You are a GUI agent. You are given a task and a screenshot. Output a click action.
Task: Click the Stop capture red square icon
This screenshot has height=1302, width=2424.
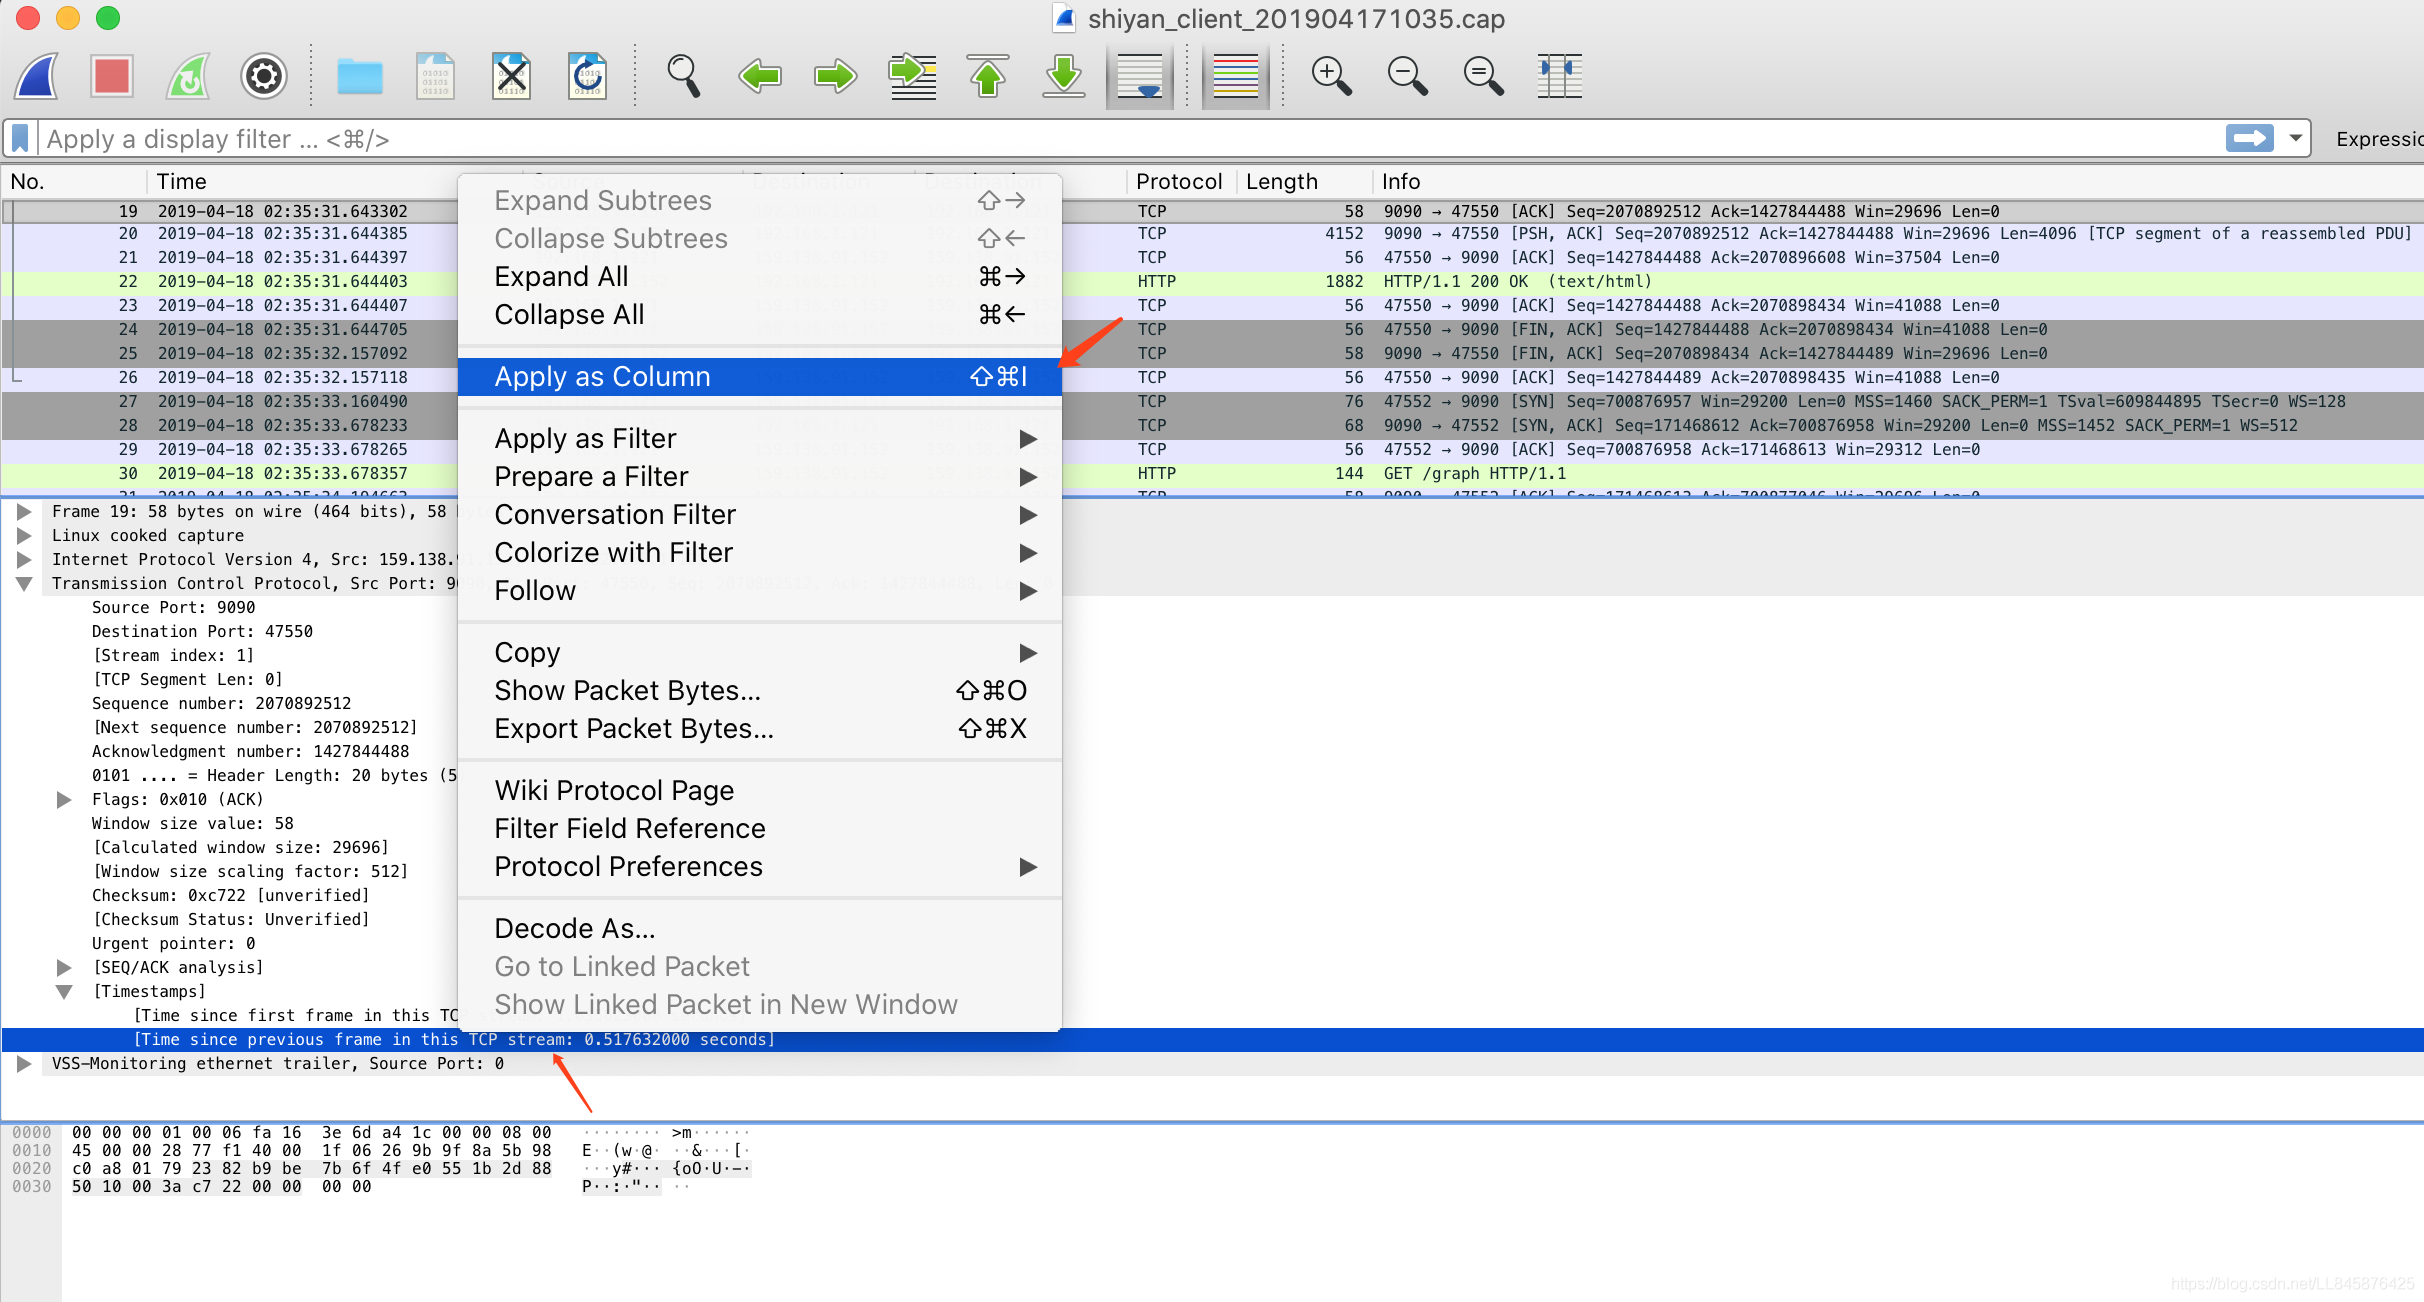click(x=112, y=75)
